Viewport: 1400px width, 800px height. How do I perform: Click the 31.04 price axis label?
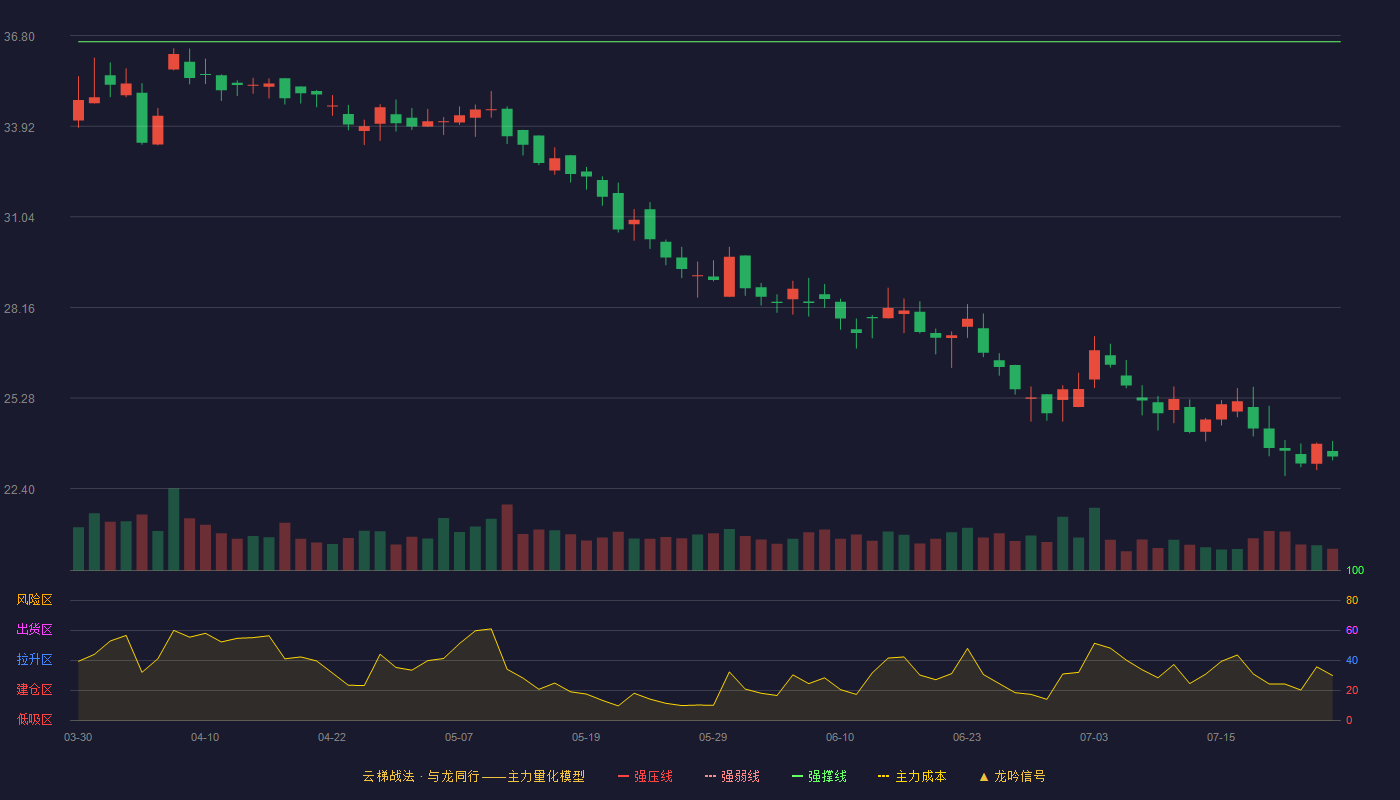click(19, 218)
